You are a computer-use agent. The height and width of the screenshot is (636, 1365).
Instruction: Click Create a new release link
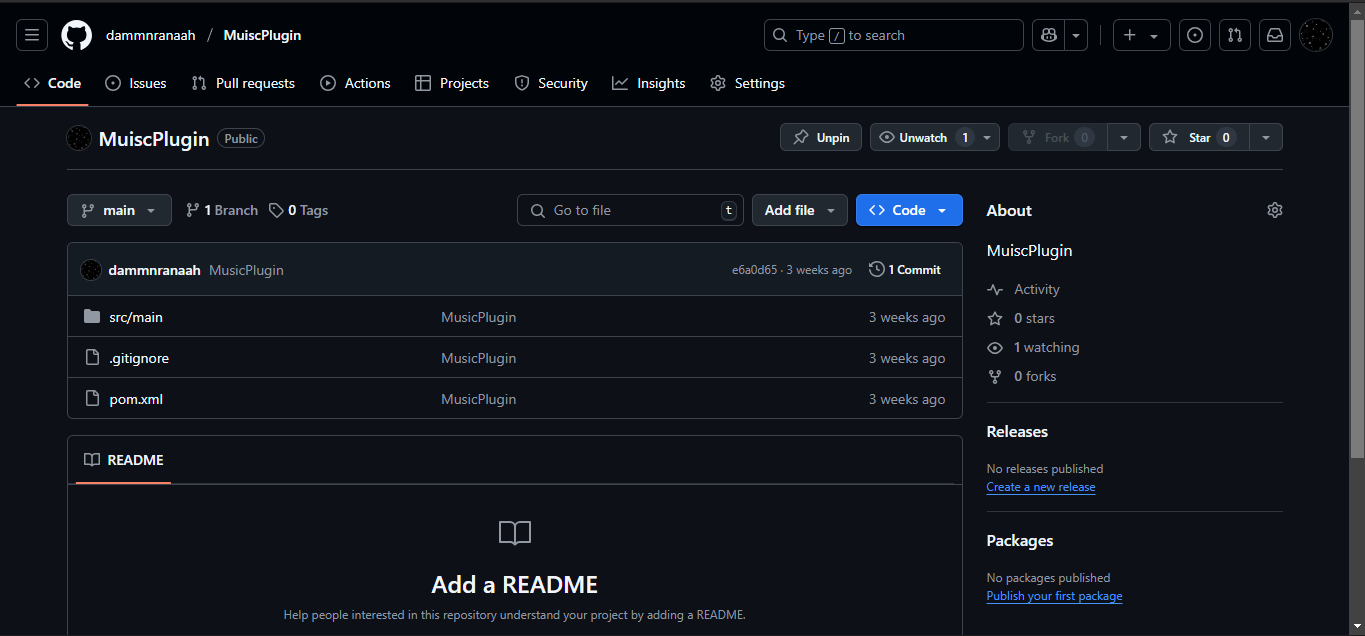[x=1041, y=487]
